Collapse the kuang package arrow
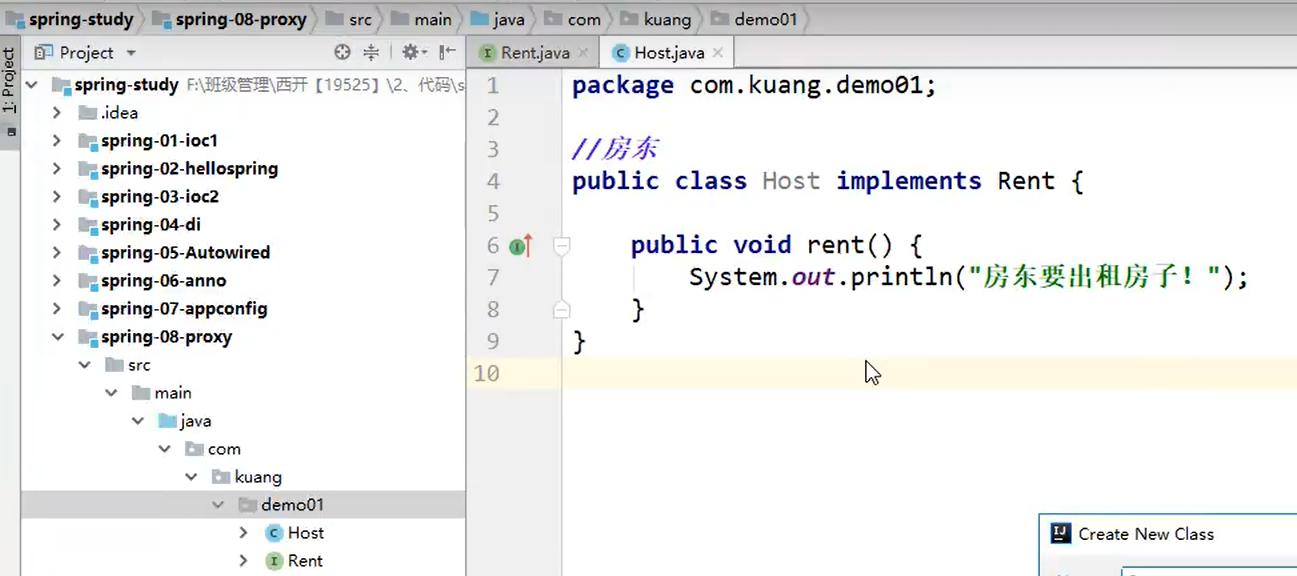 [192, 477]
